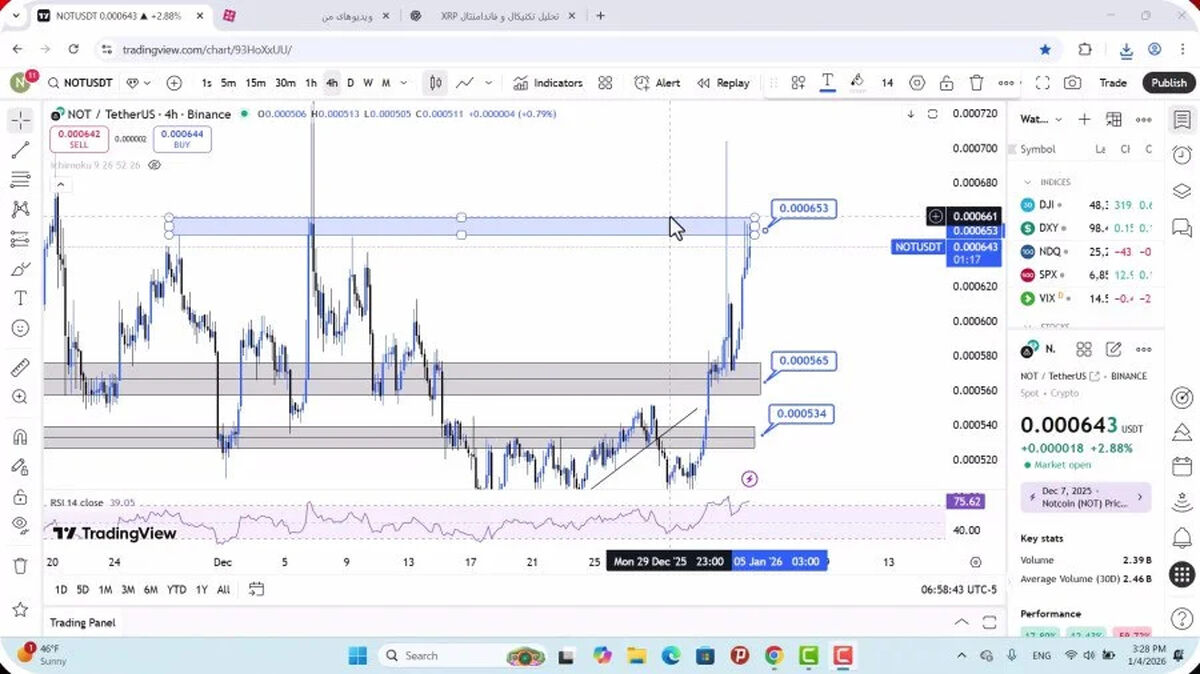The width and height of the screenshot is (1200, 674).
Task: Toggle stay in drawing mode pencil-lock icon
Action: (20, 466)
